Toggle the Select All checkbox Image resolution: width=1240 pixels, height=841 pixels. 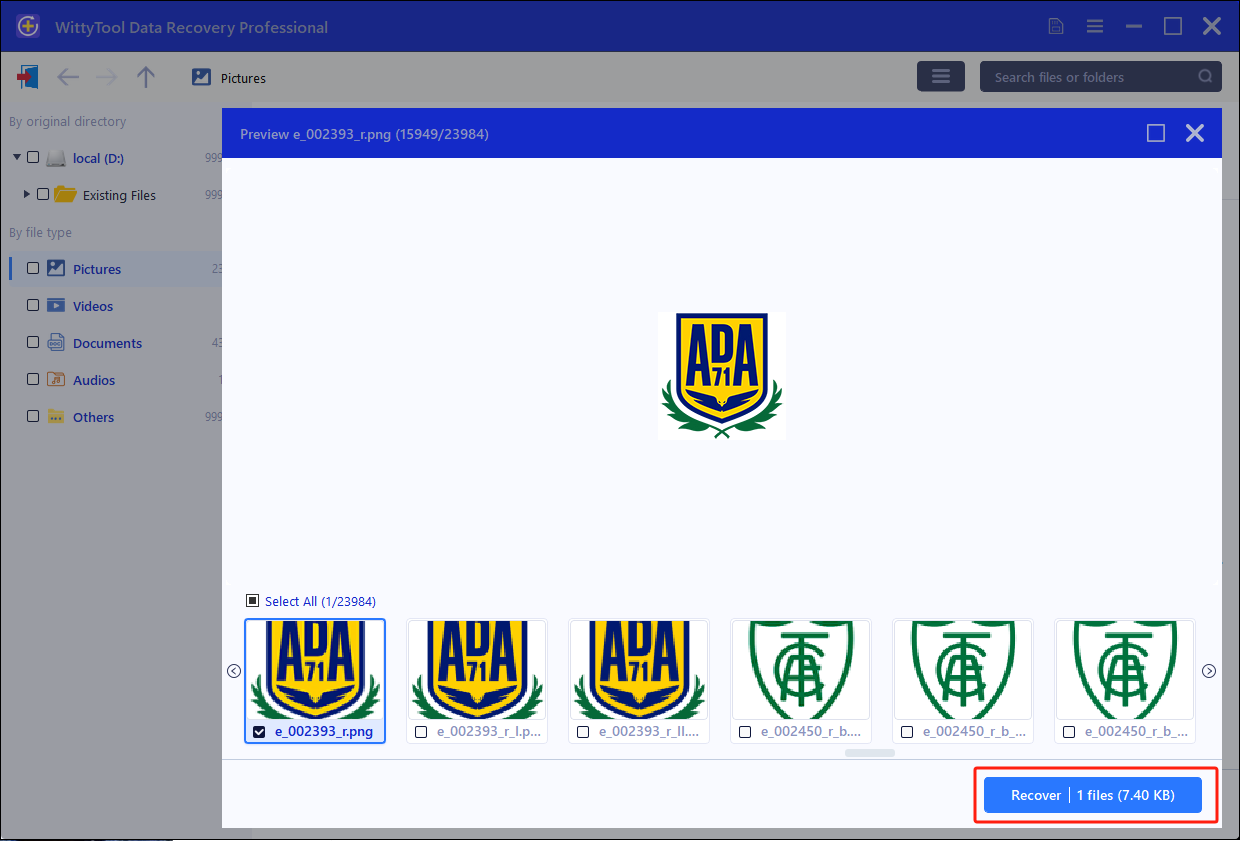coord(253,601)
